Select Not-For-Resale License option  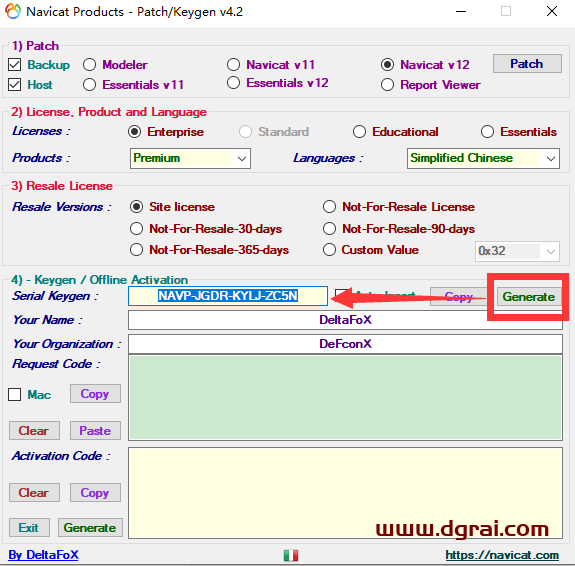click(x=329, y=207)
